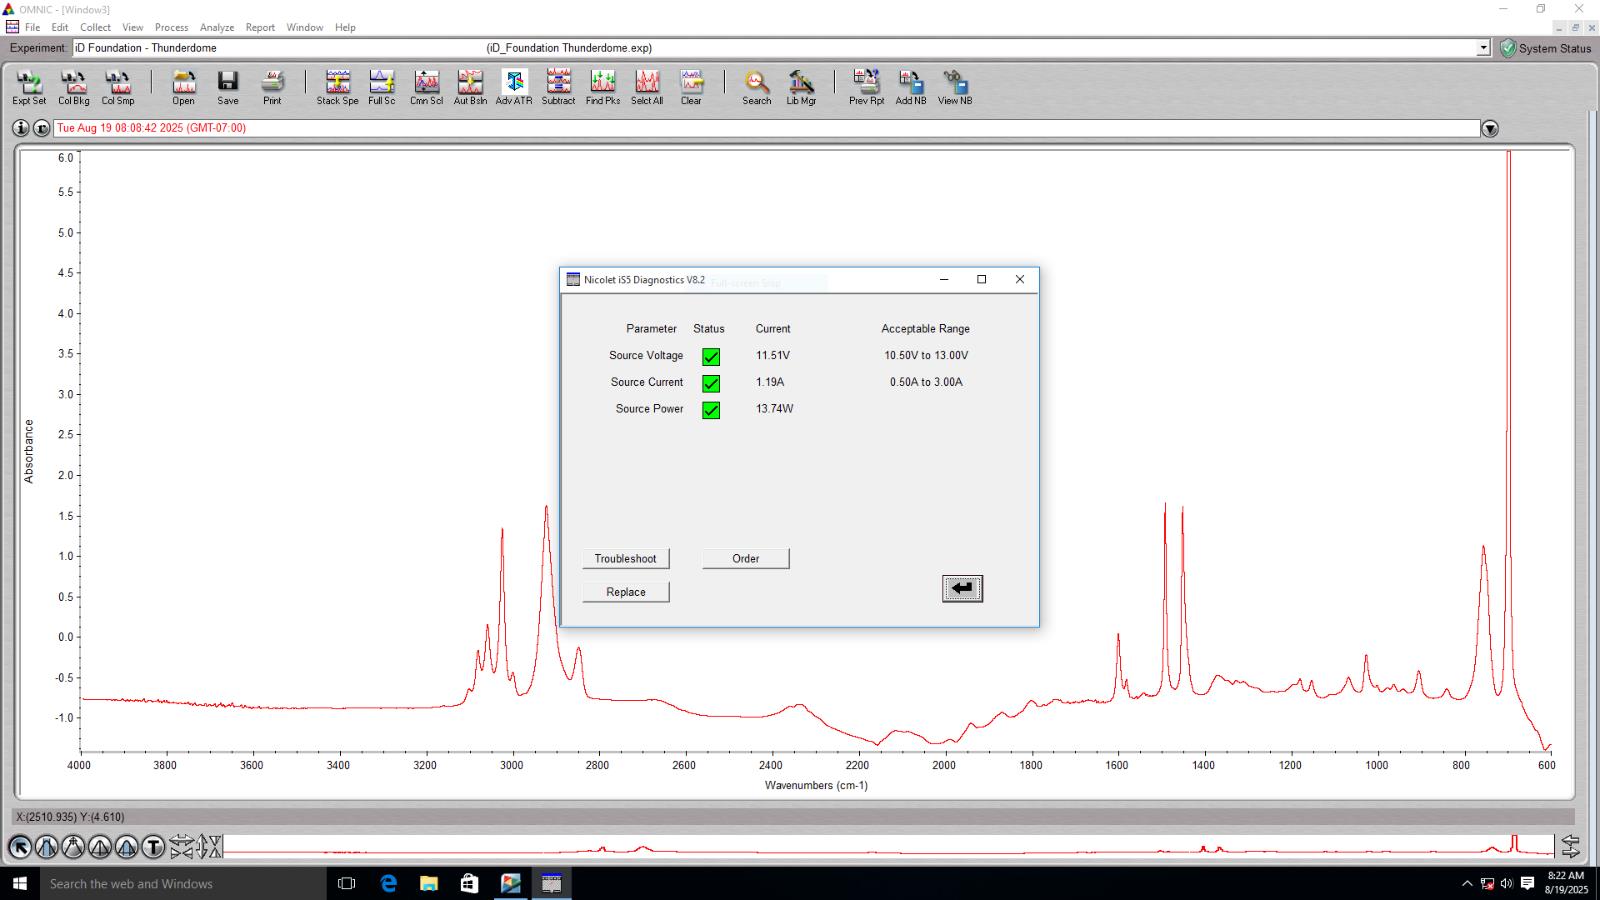1600x900 pixels.
Task: Open Experiment Setup (Expt Set)
Action: click(x=29, y=87)
